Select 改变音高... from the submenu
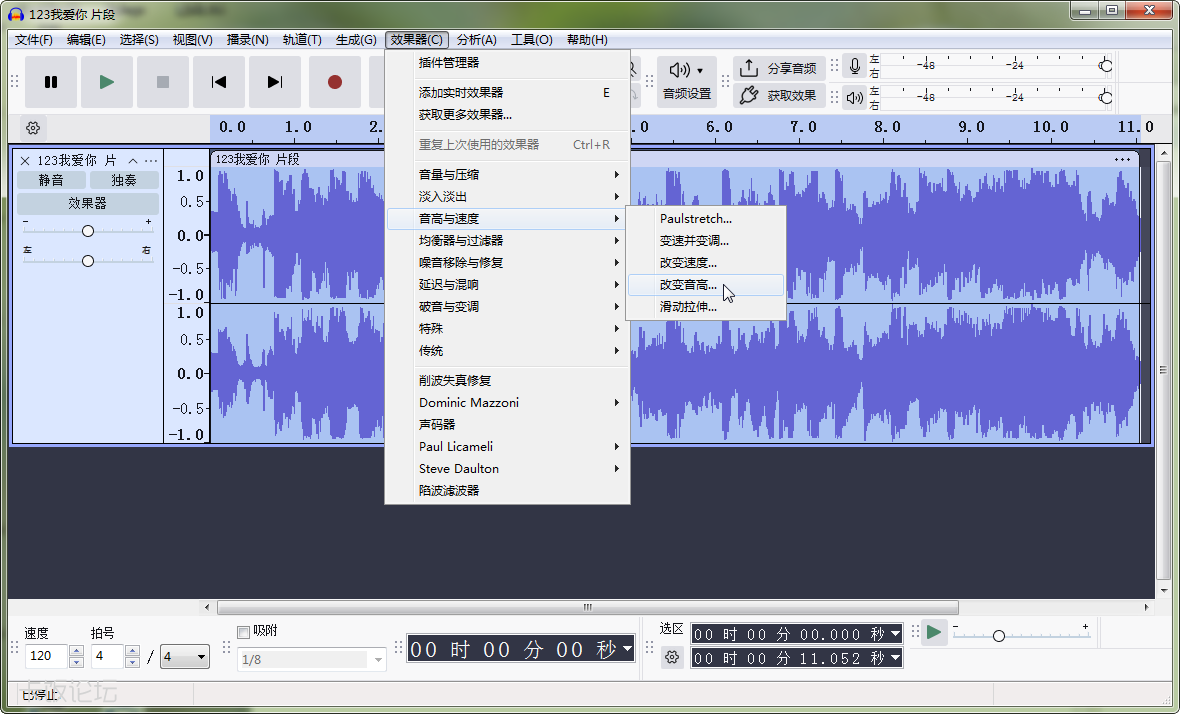This screenshot has height=714, width=1180. coord(706,285)
